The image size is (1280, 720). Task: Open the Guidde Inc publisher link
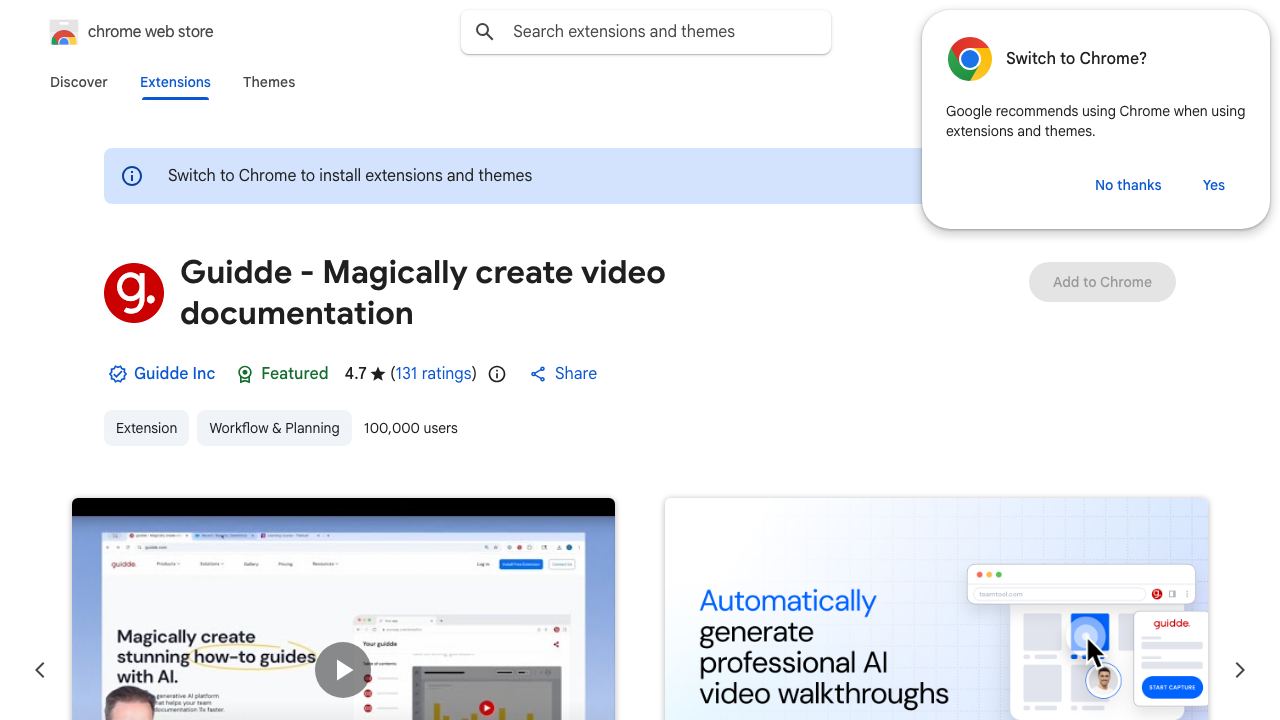[x=174, y=374]
